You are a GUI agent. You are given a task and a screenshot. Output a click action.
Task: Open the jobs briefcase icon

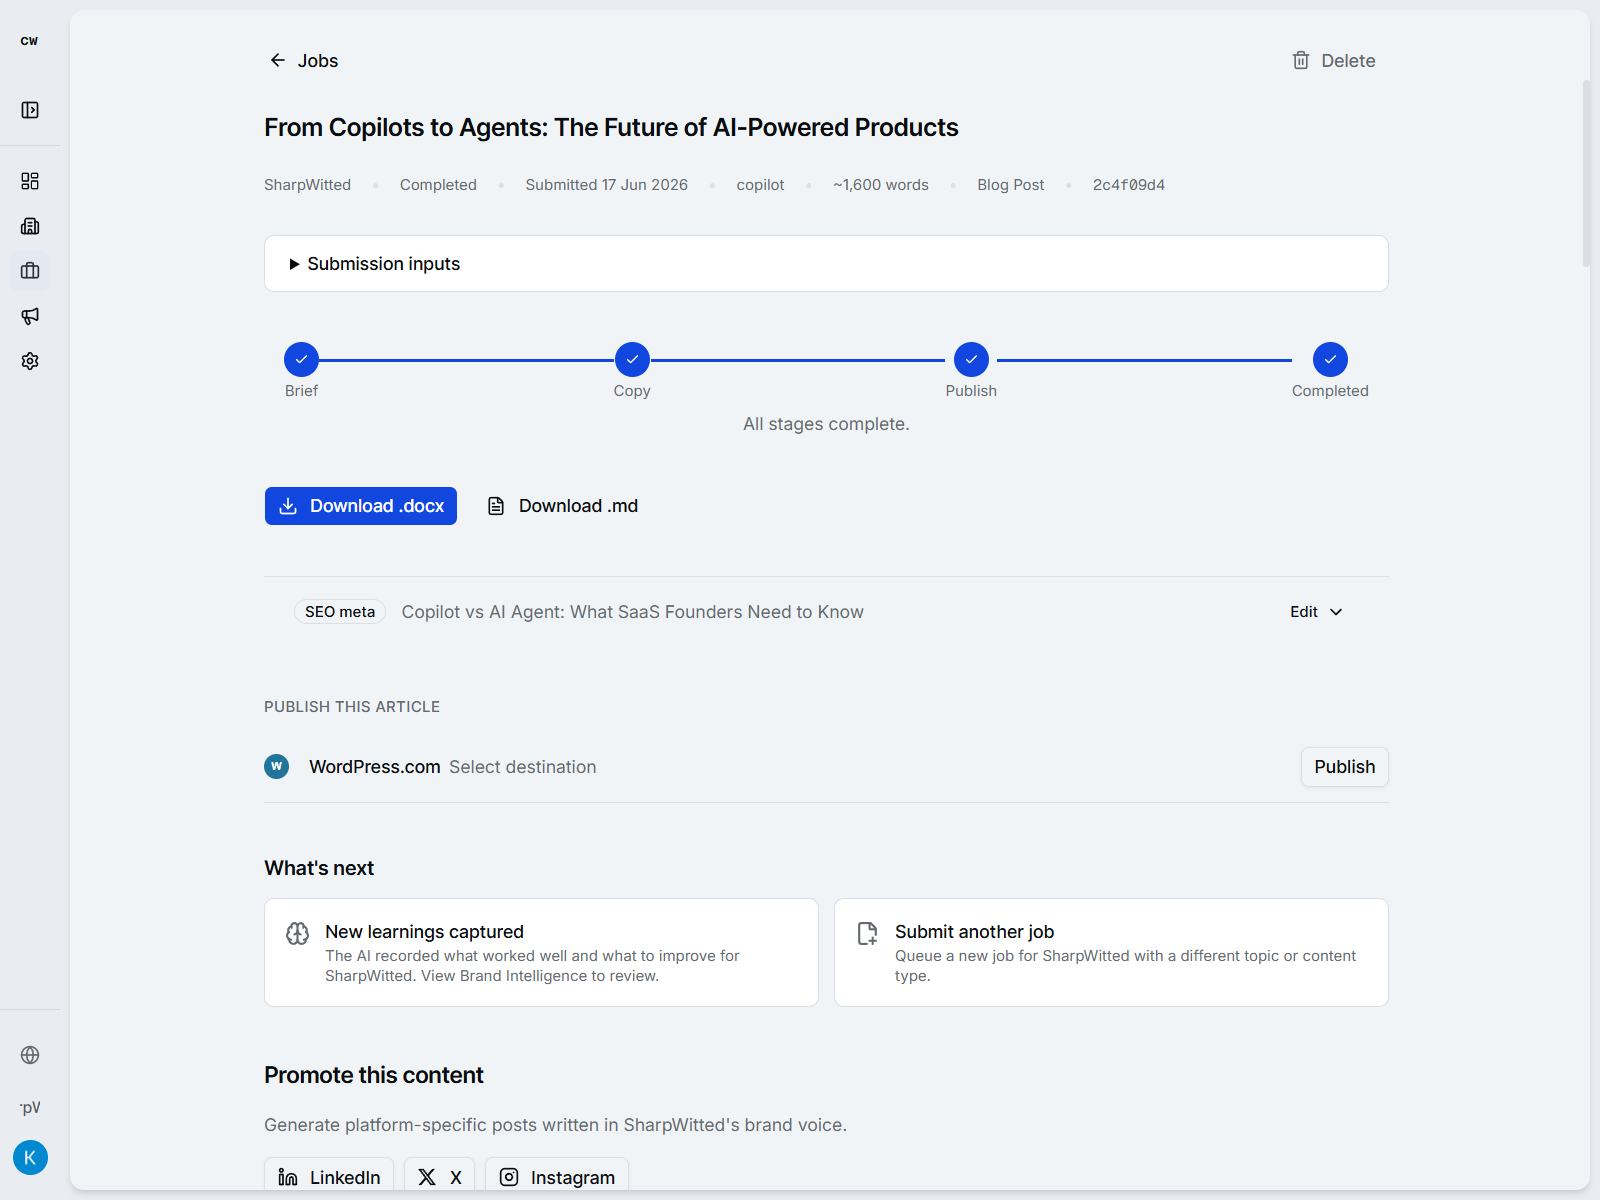30,271
